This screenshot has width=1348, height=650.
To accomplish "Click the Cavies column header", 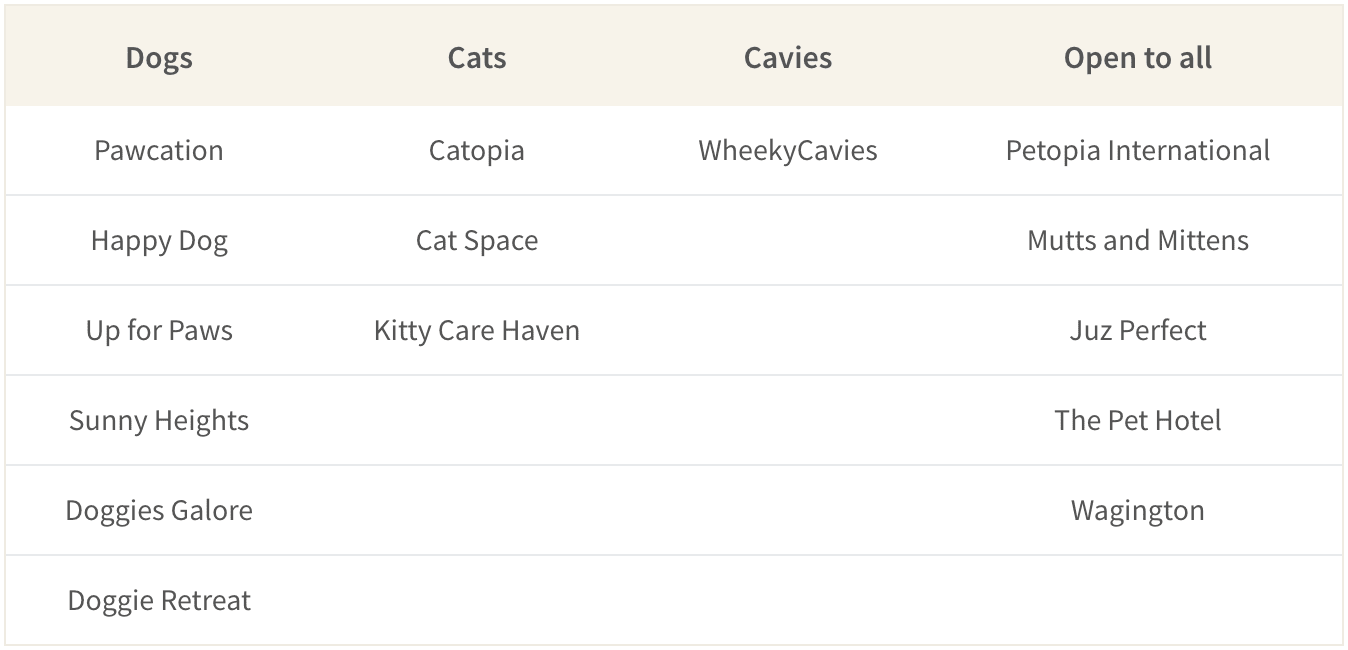I will pos(788,58).
